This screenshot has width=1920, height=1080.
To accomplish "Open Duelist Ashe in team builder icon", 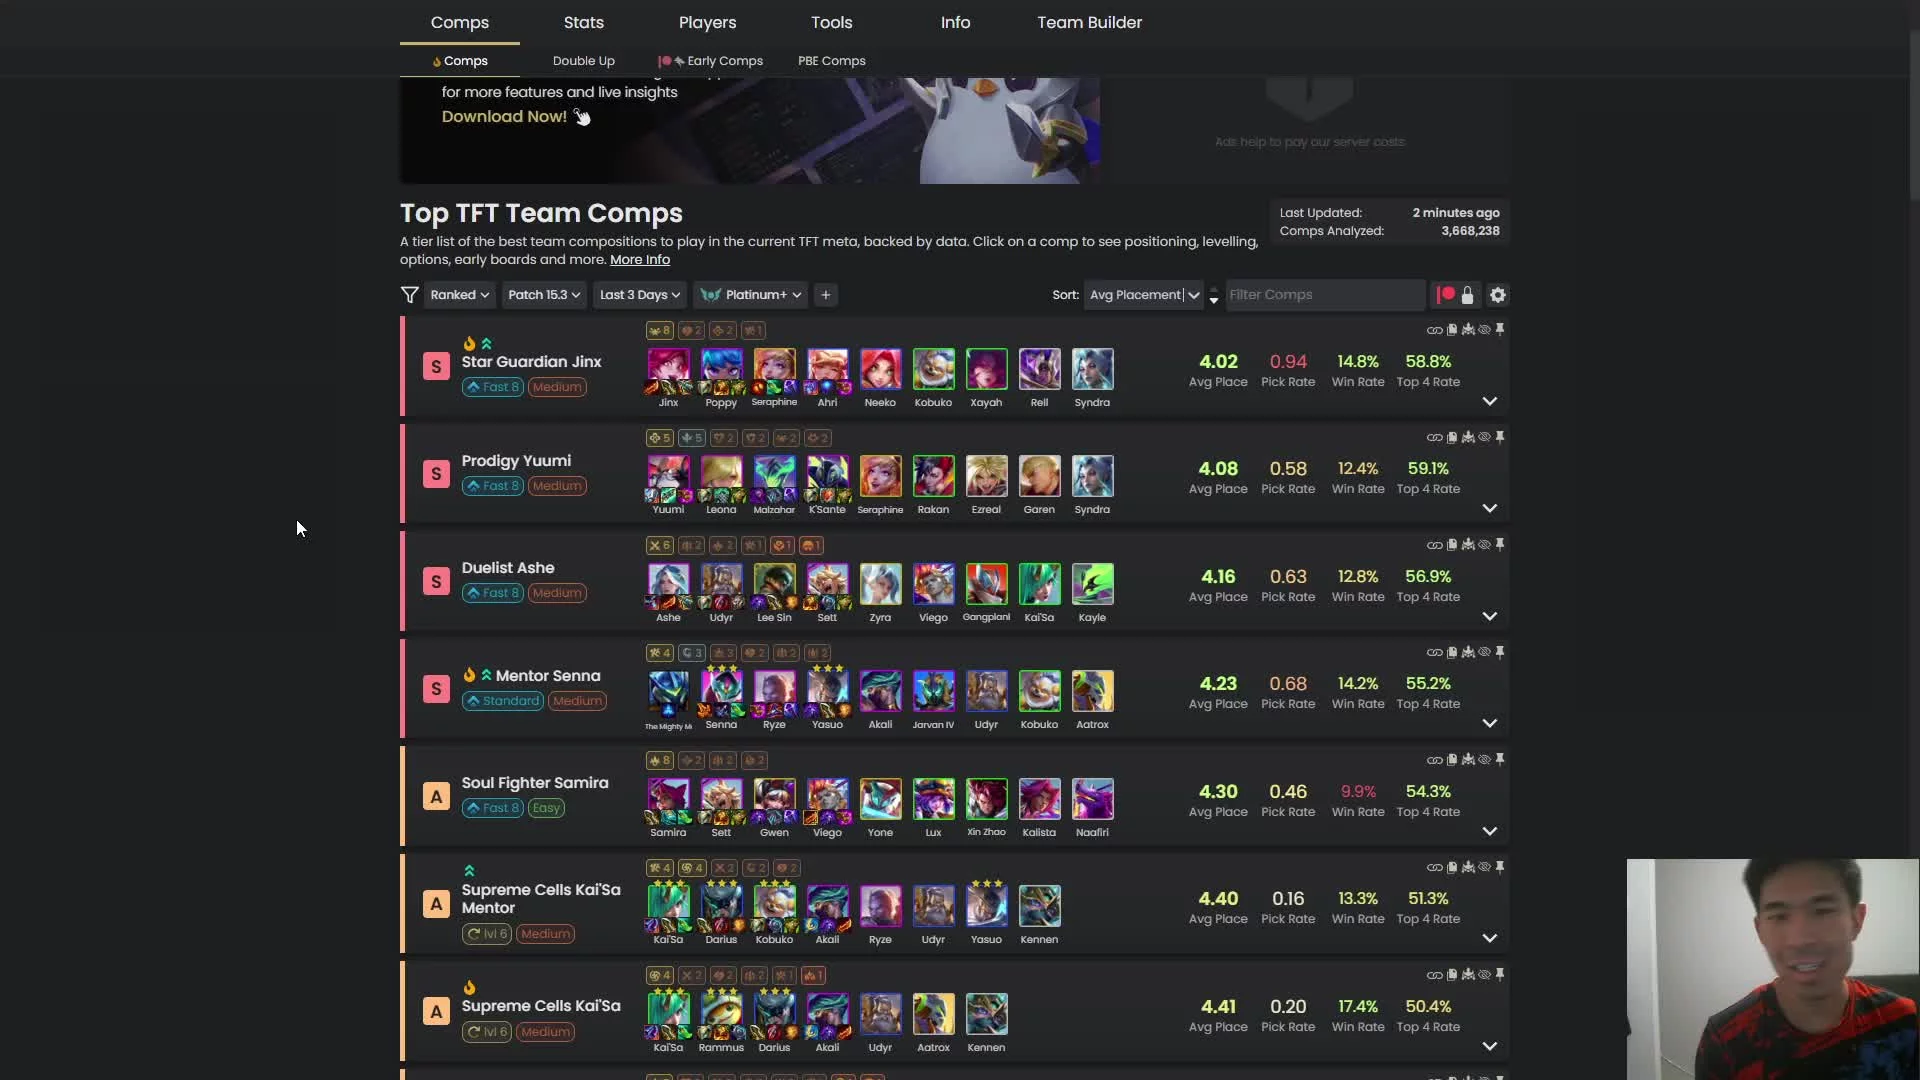I will coord(1468,545).
